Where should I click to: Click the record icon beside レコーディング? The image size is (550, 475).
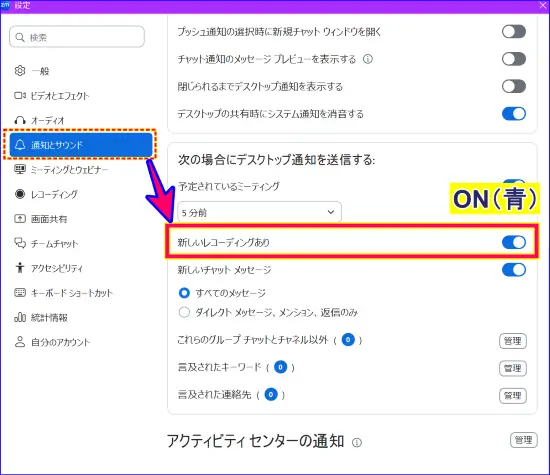point(20,194)
